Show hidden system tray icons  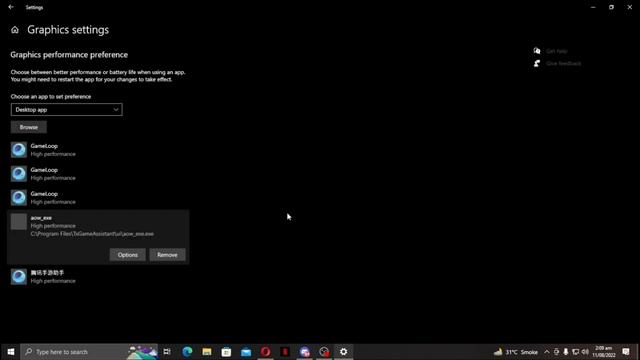(547, 352)
